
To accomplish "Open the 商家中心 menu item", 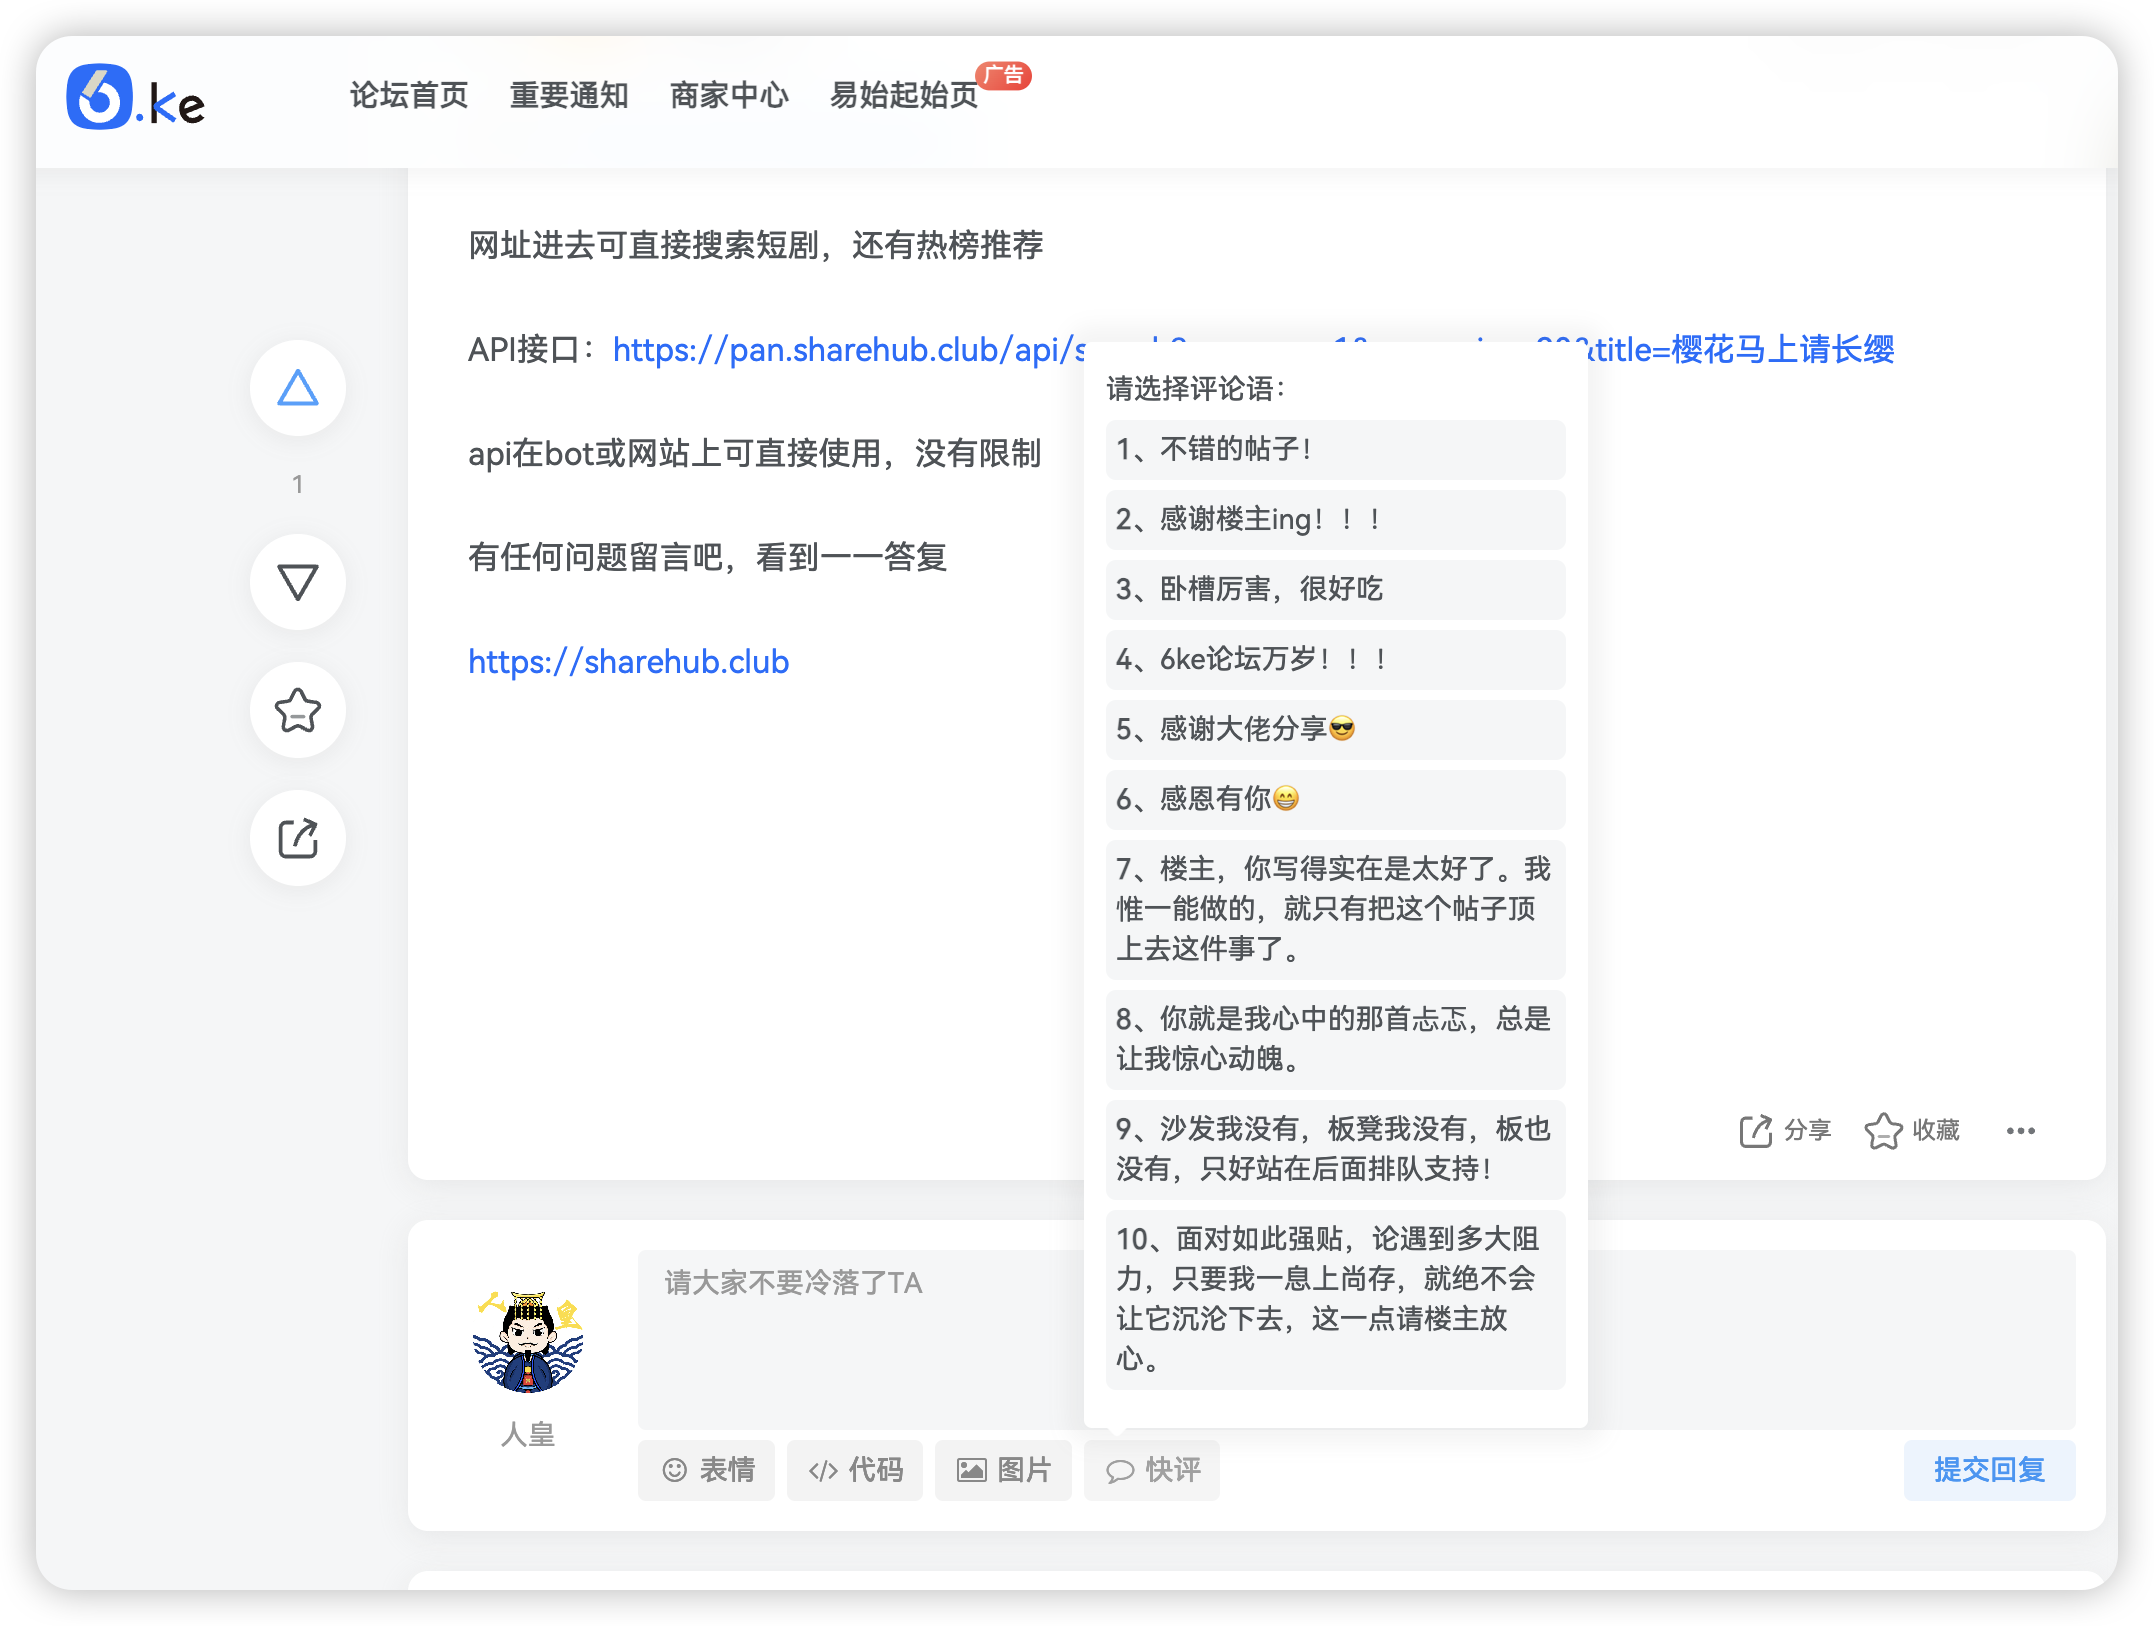I will [x=728, y=95].
